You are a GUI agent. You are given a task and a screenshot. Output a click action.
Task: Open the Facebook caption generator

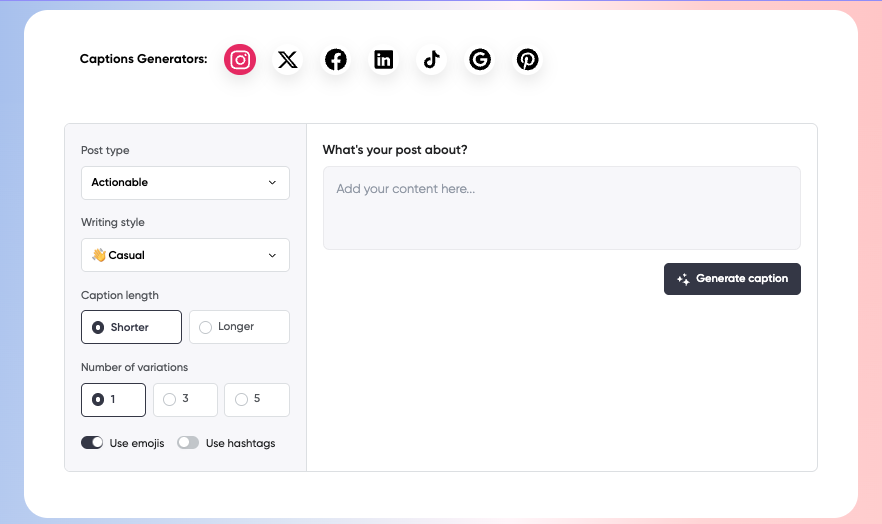pos(336,60)
